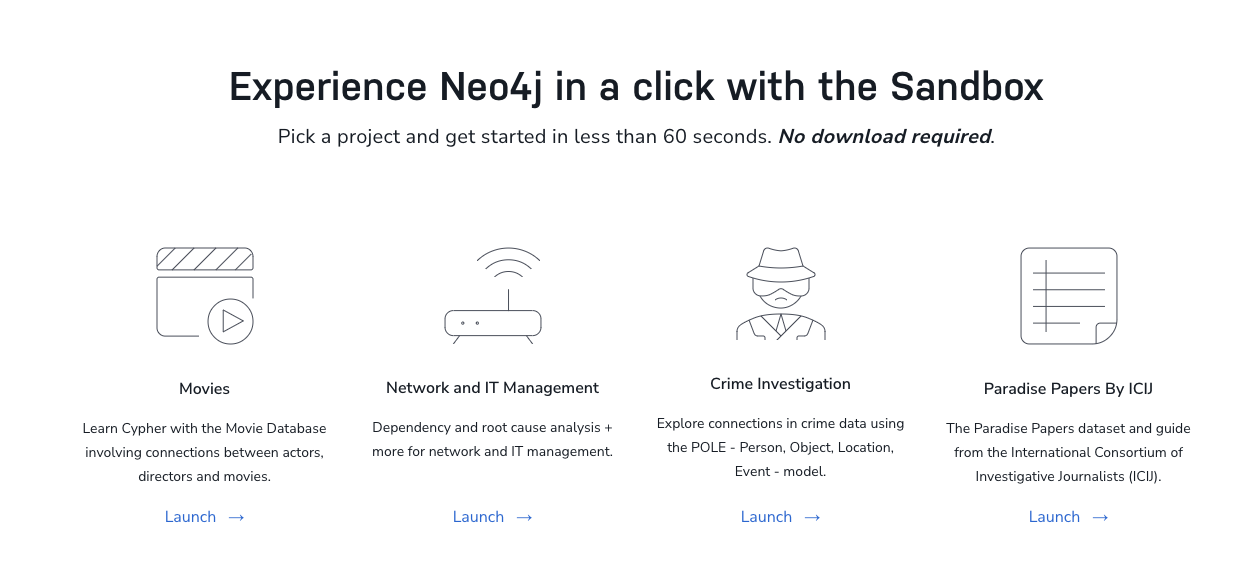Select the Crime Investigation title

[781, 384]
